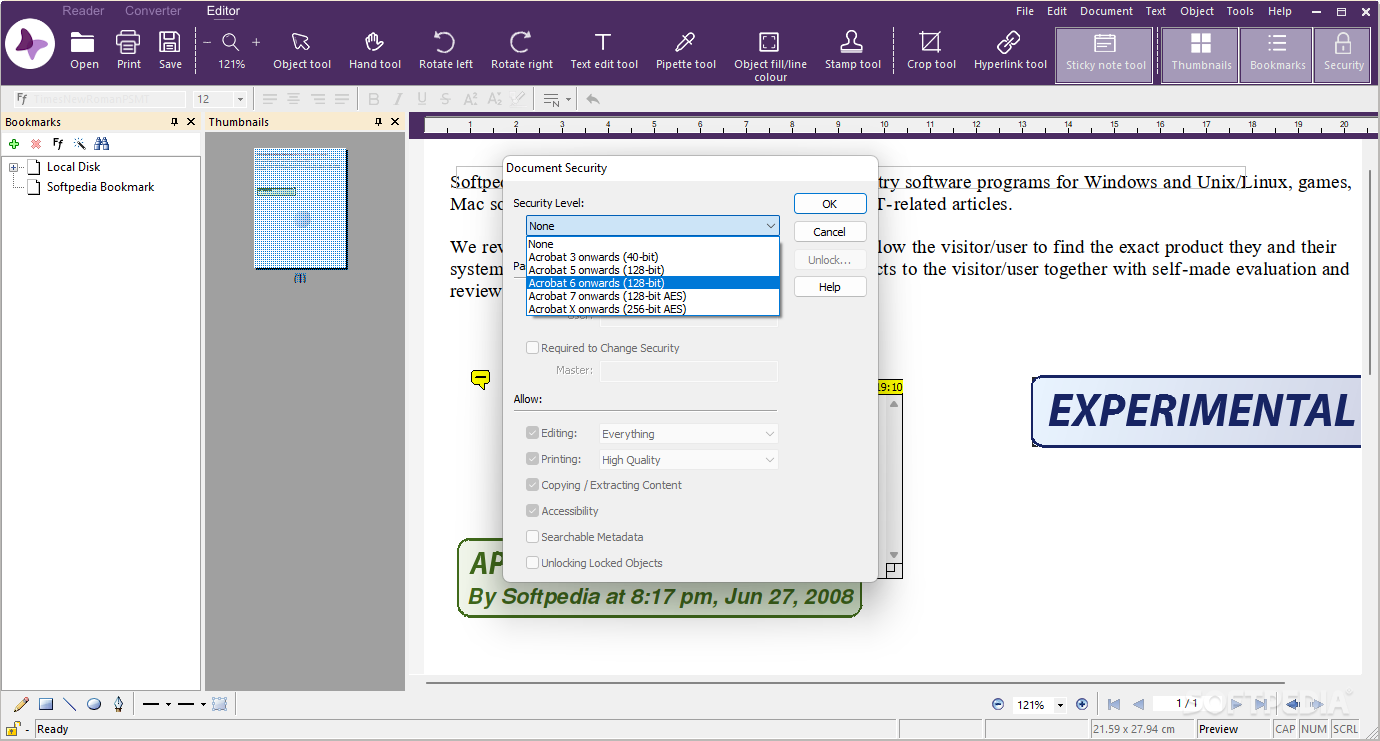Click Rotate left
The height and width of the screenshot is (741, 1380).
click(x=445, y=51)
